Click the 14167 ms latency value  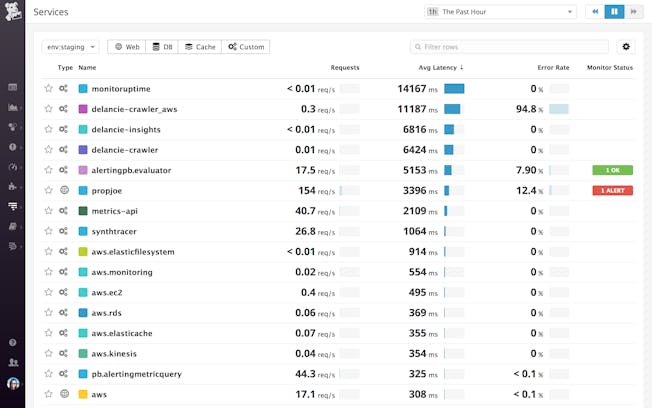click(x=417, y=89)
